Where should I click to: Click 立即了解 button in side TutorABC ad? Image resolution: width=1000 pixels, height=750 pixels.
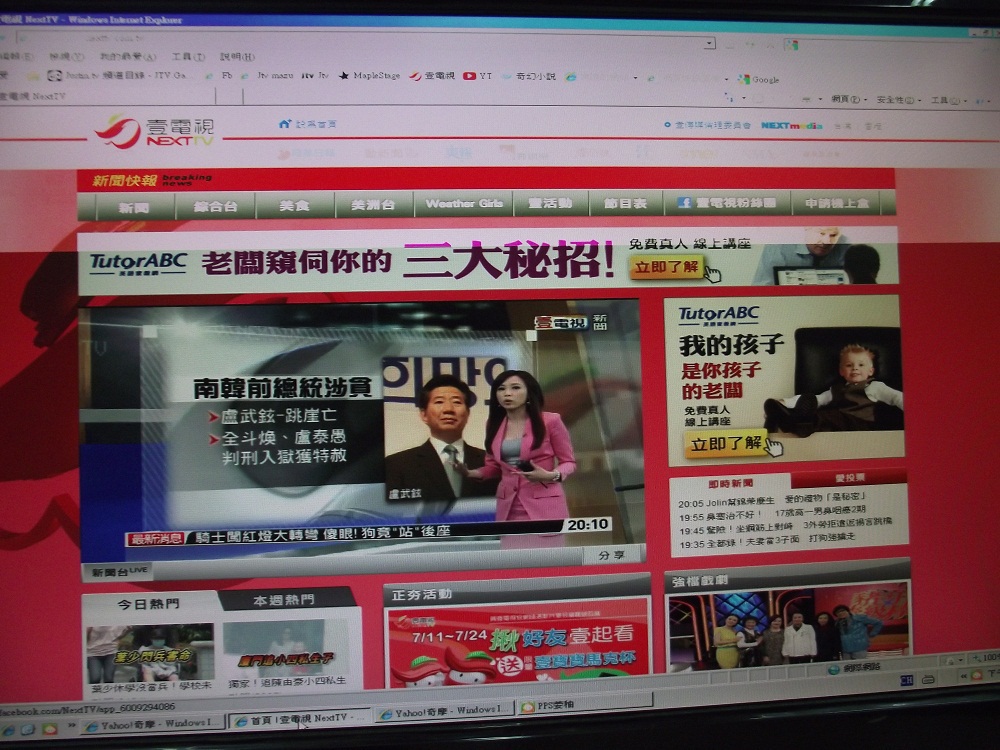click(726, 443)
